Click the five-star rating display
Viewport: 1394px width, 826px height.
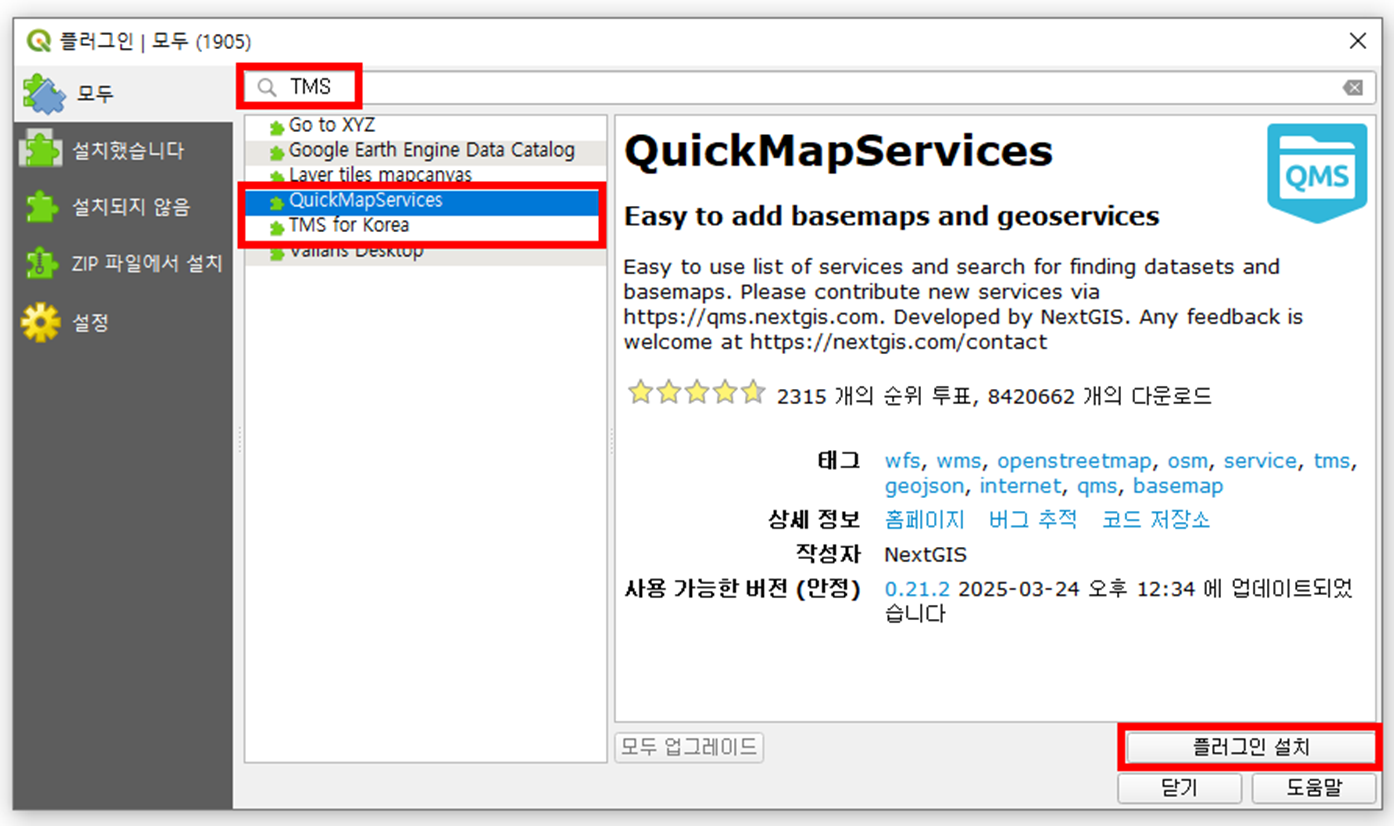coord(696,393)
